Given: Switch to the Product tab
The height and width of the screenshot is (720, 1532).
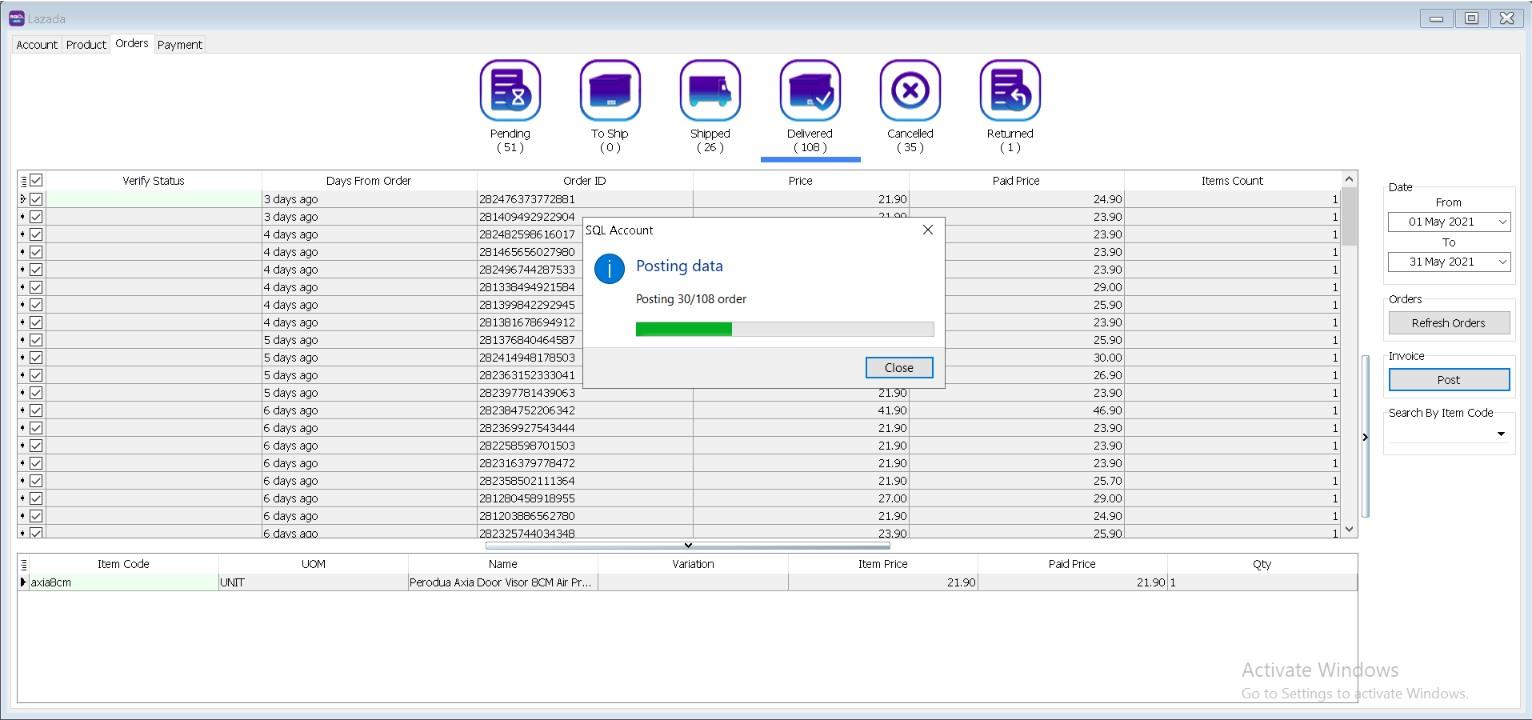Looking at the screenshot, I should (86, 45).
